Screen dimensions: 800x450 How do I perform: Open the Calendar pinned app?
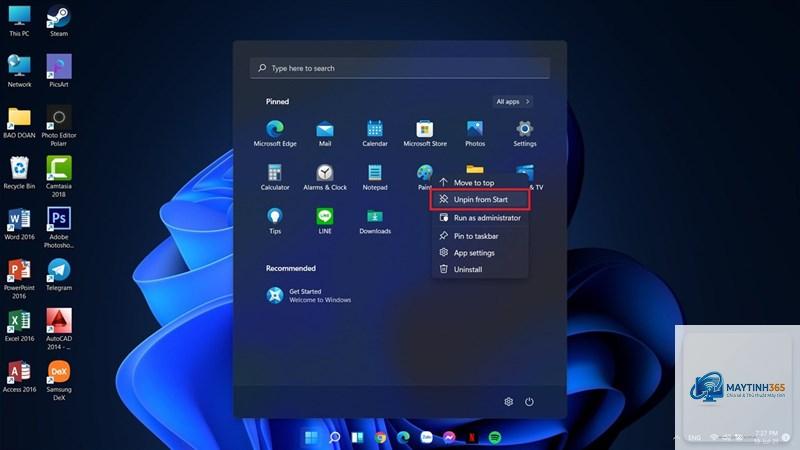click(374, 133)
